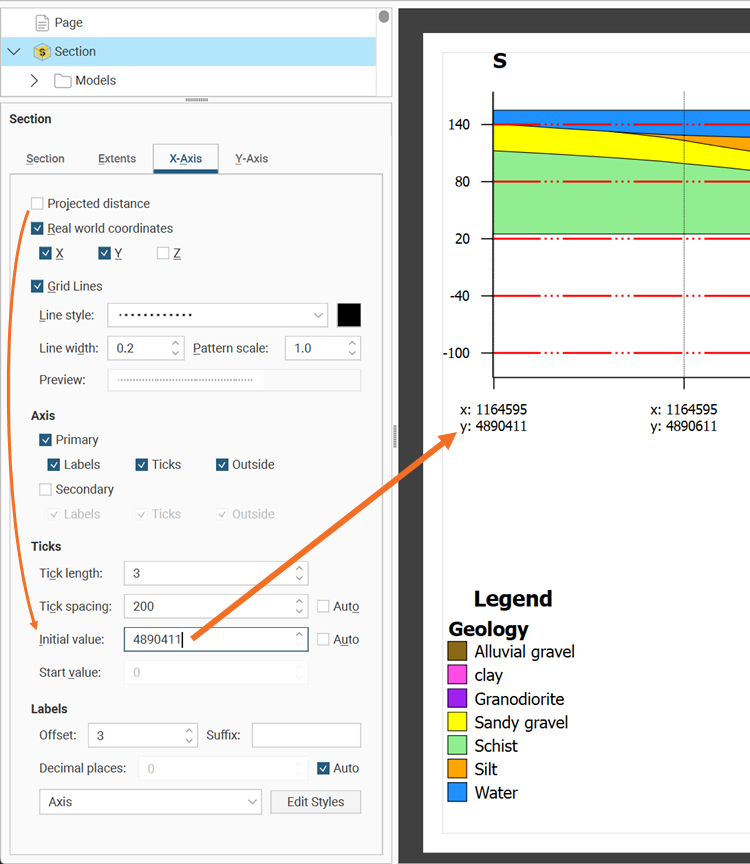Open the Axis style dropdown
Viewport: 750px width, 864px height.
pos(150,802)
